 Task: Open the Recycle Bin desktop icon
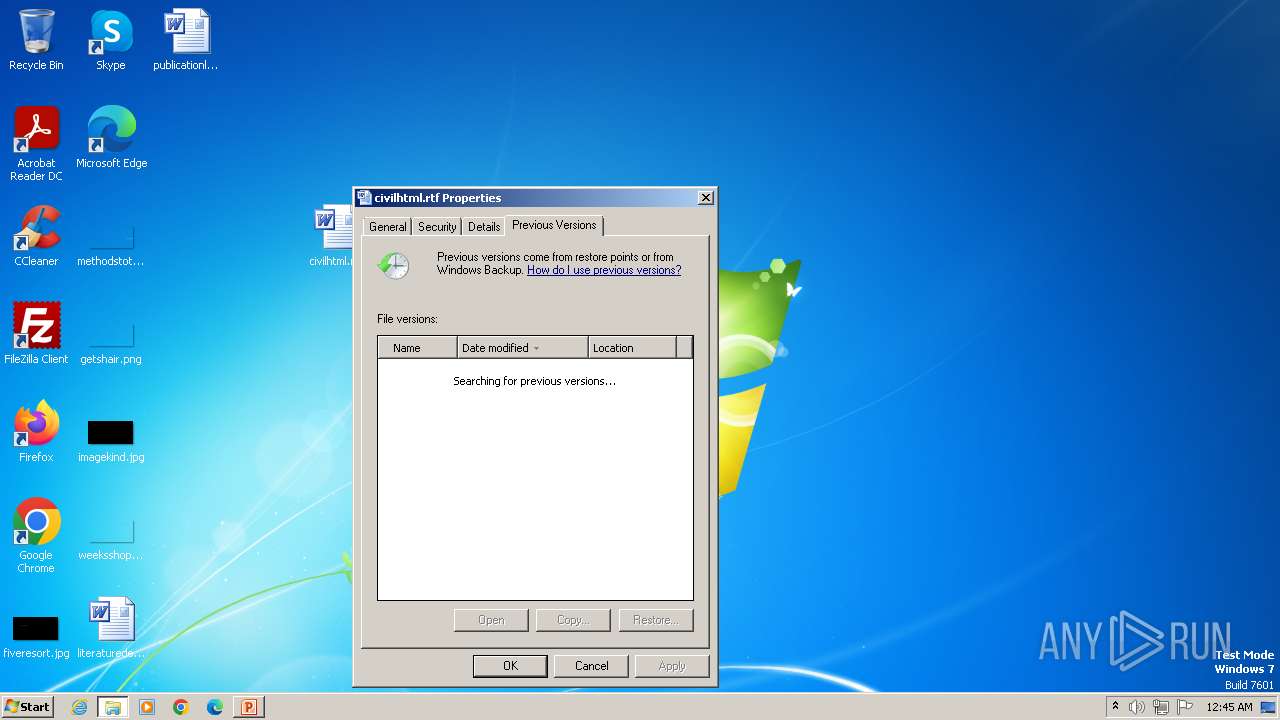[36, 40]
